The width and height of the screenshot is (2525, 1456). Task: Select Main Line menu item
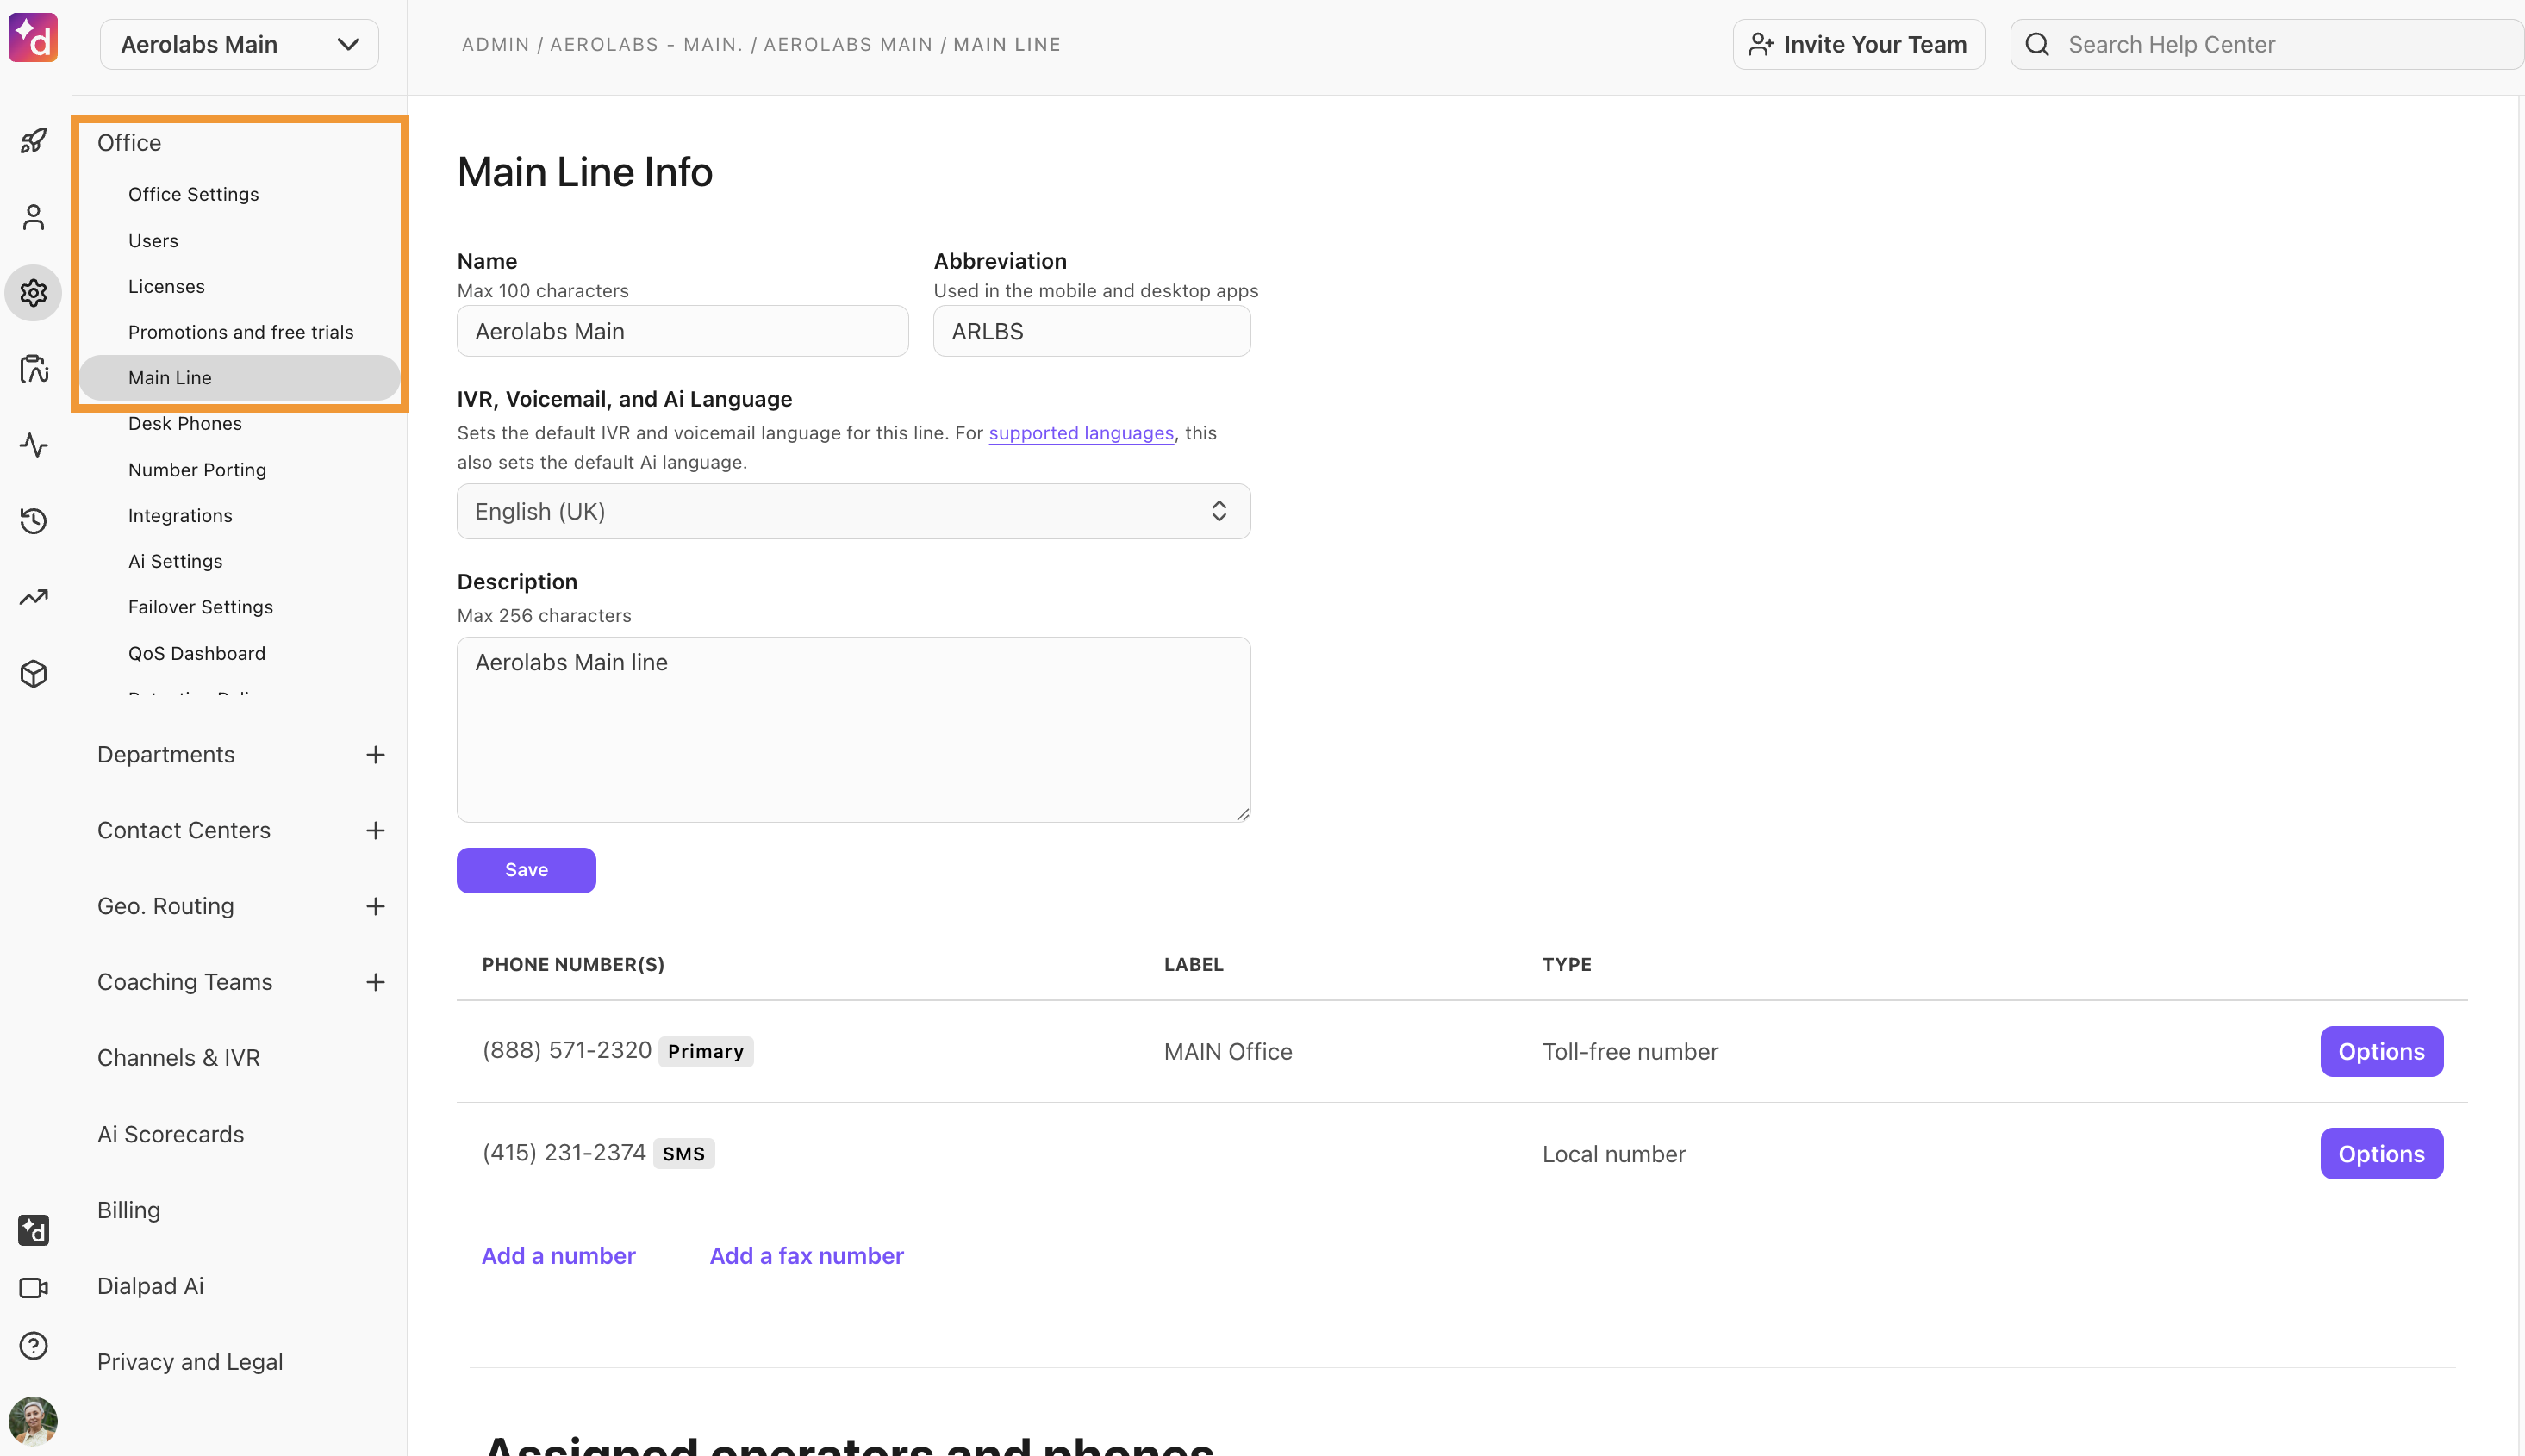[x=239, y=378]
